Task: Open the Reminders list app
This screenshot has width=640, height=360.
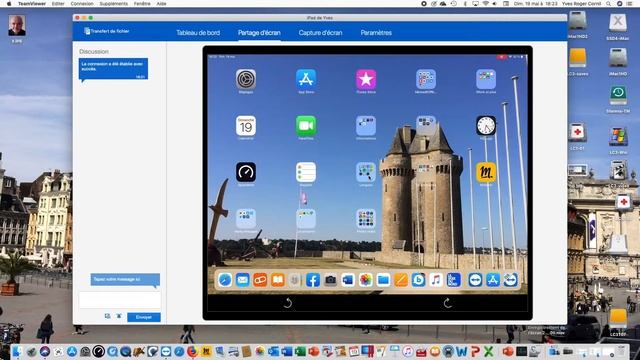Action: click(306, 172)
